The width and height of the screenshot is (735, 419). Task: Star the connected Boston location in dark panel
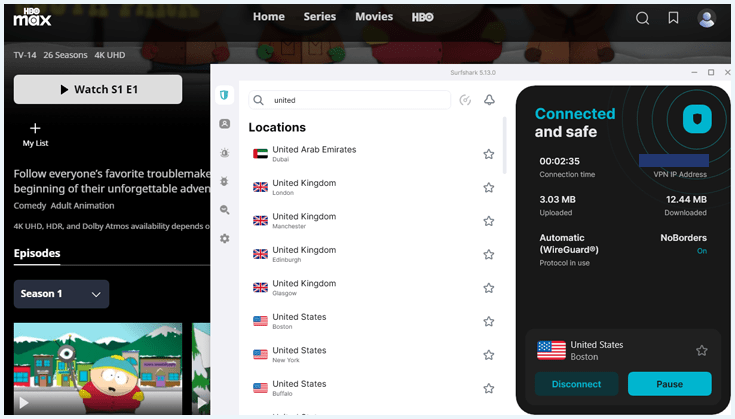701,351
